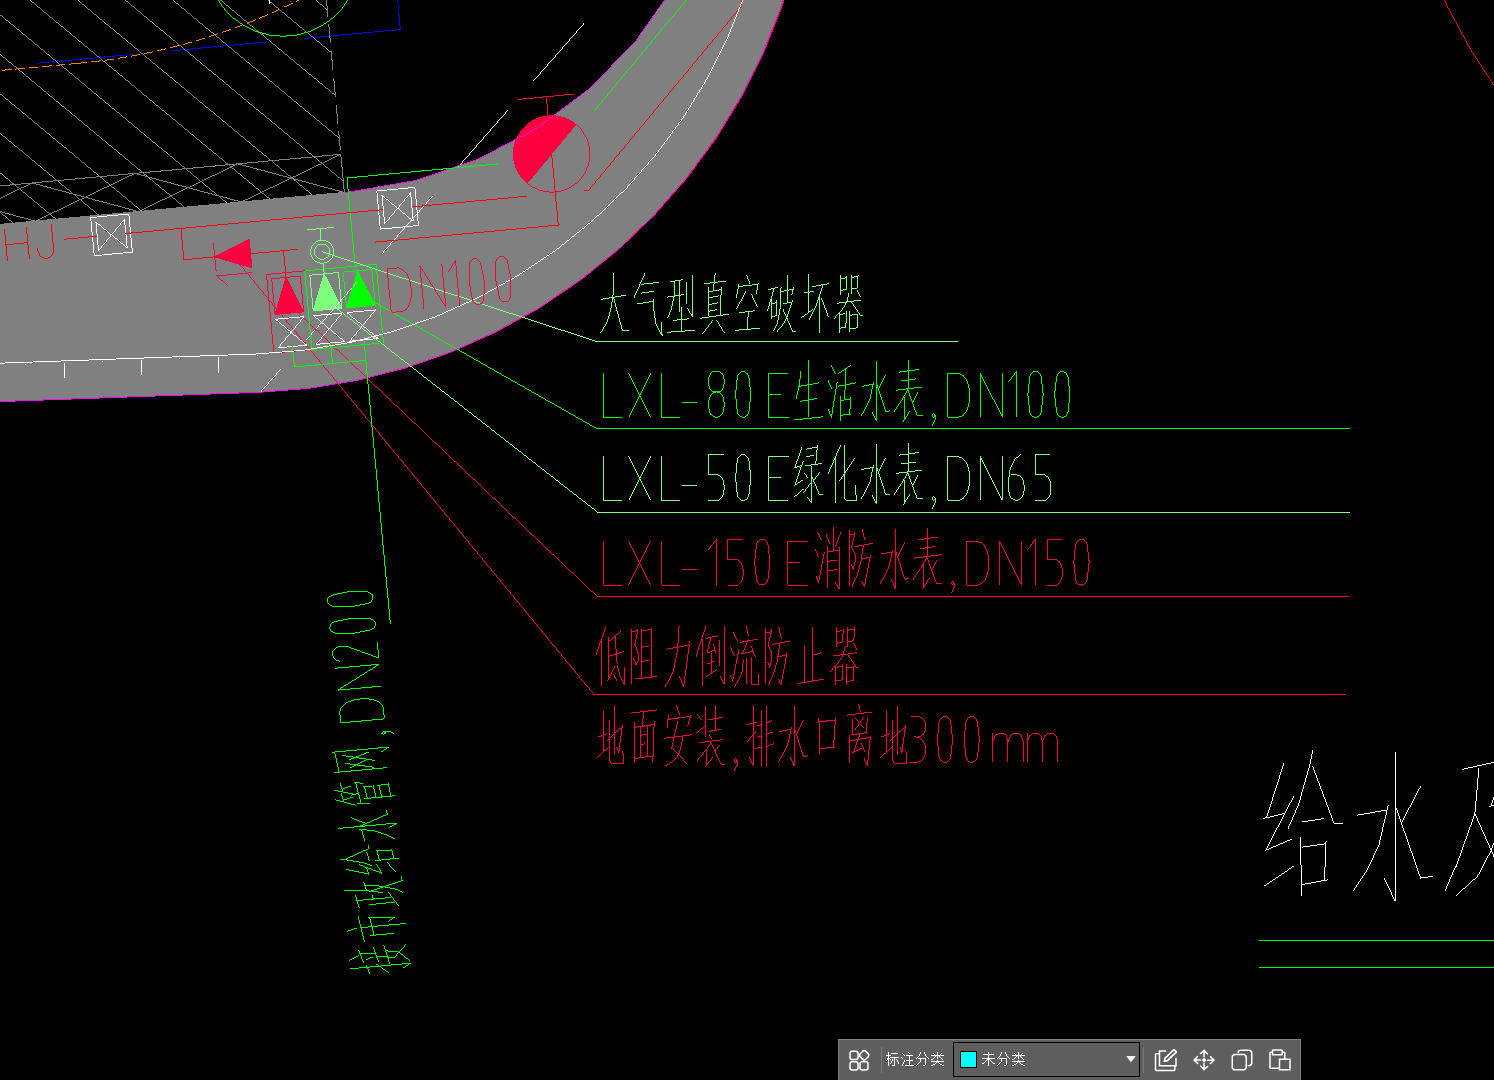Click the large red half-filled circle symbol

pos(551,153)
